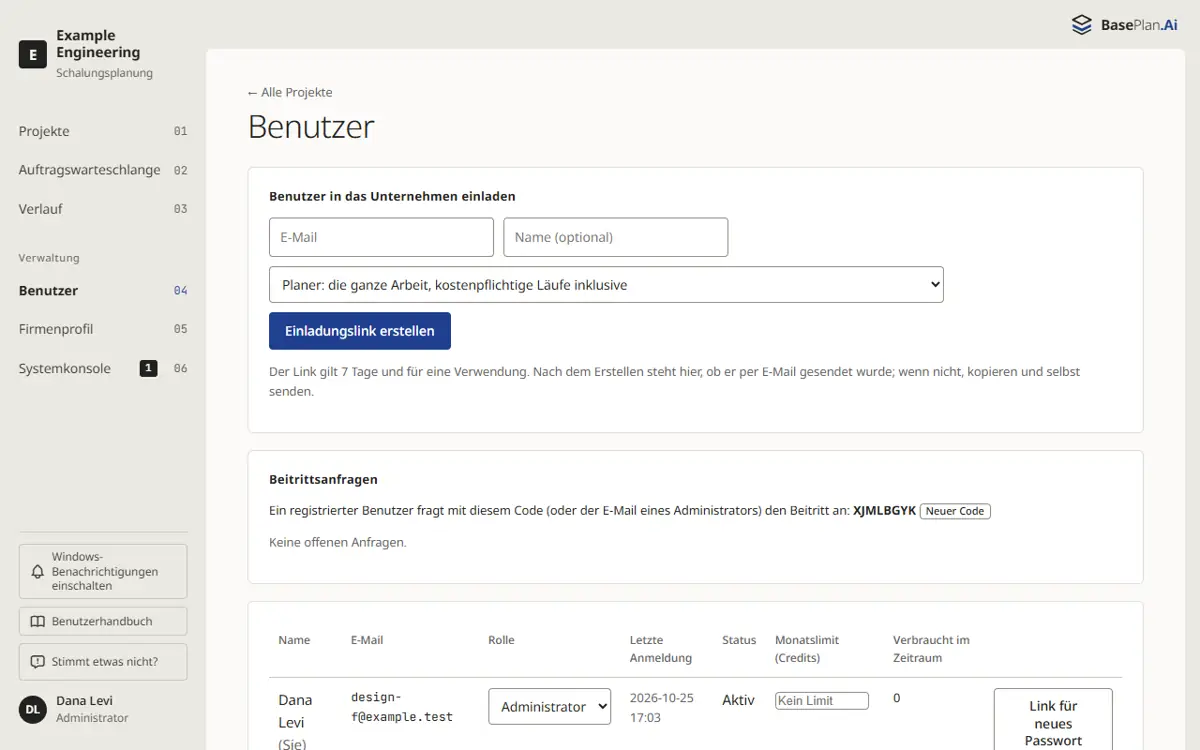Click the BasePlan.Ai stacked layers logo
This screenshot has height=750, width=1200.
click(1082, 25)
